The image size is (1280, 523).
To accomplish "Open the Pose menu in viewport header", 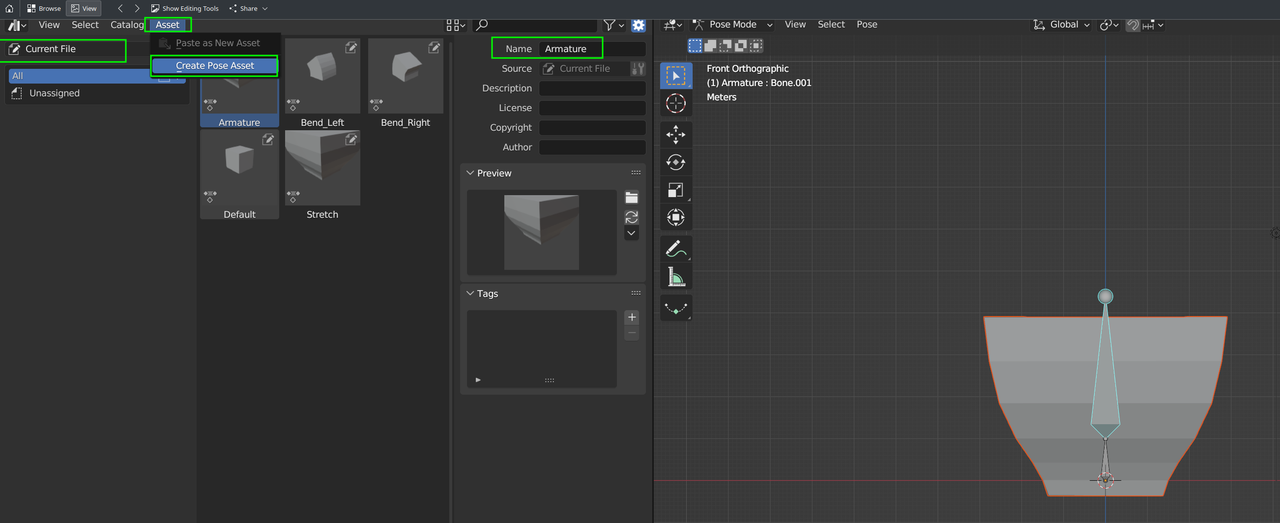I will [867, 25].
